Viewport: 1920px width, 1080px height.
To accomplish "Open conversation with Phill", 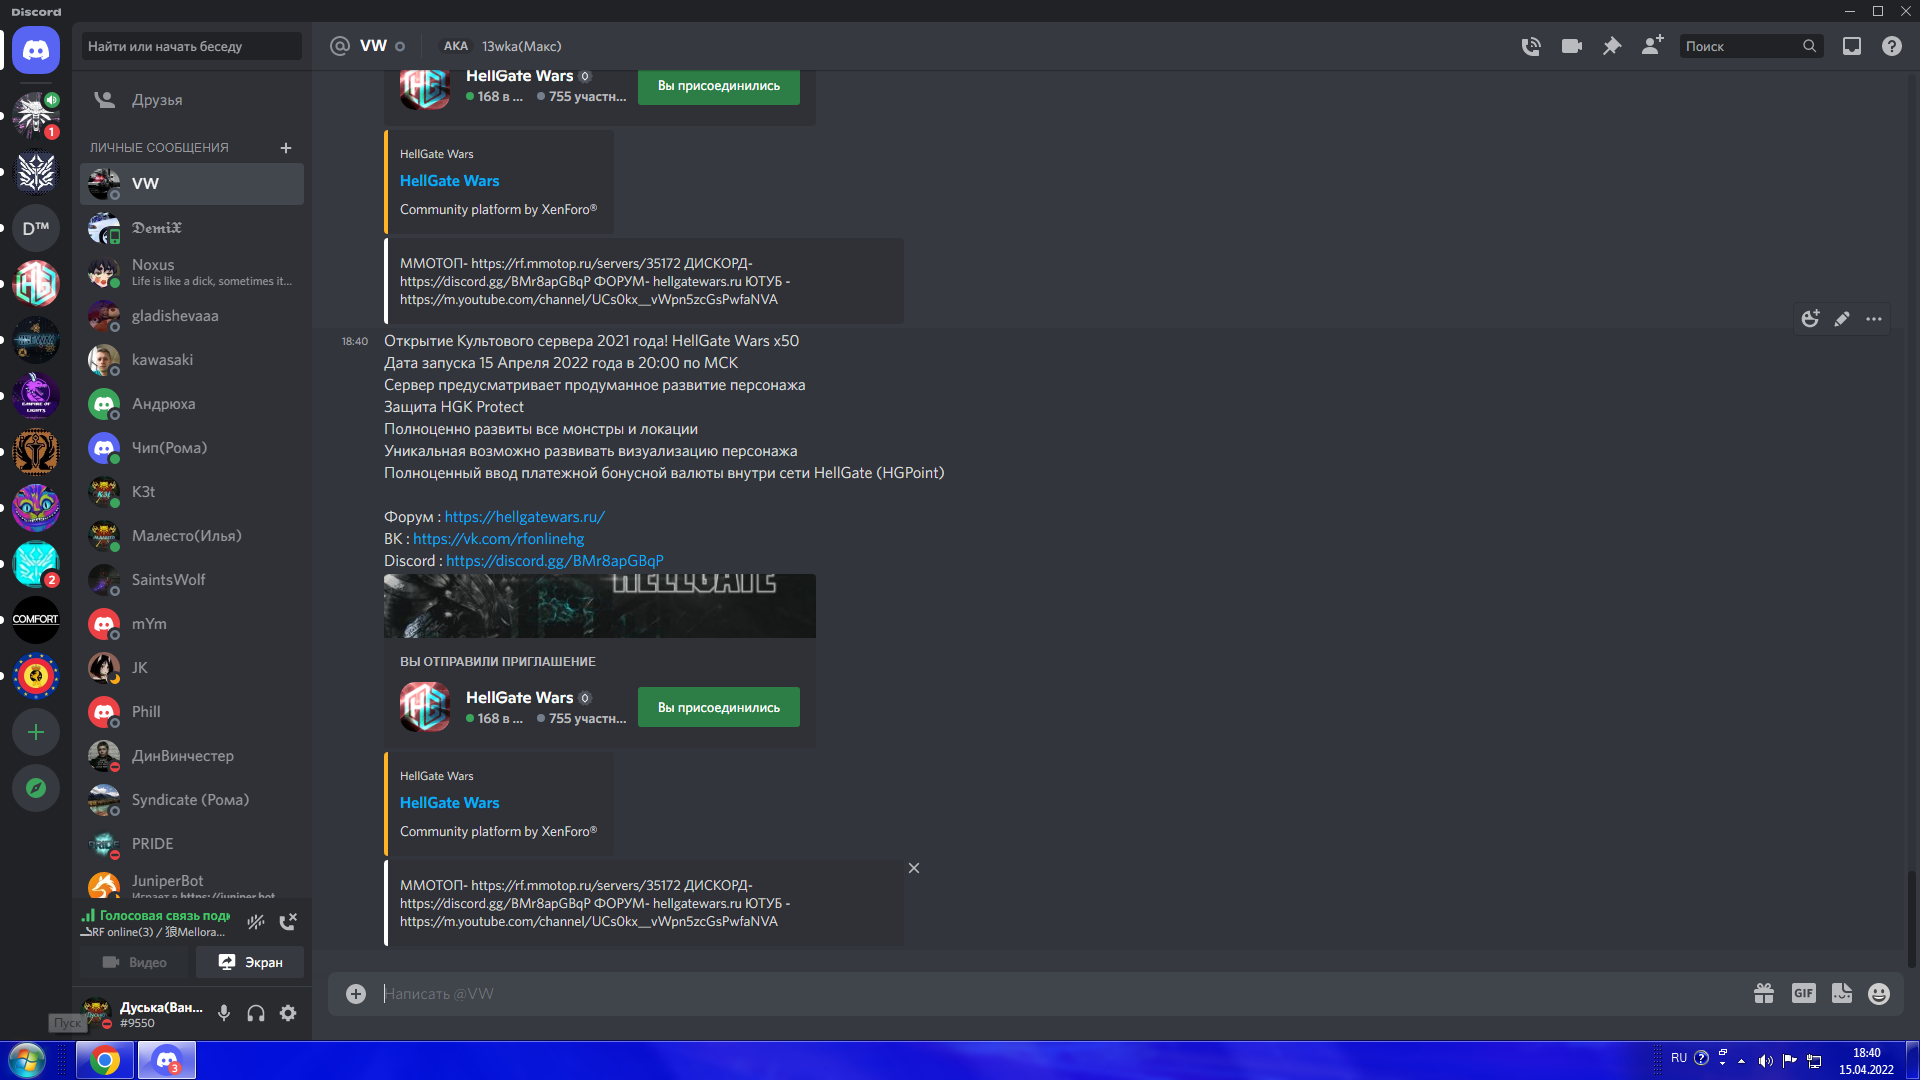I will [x=192, y=712].
